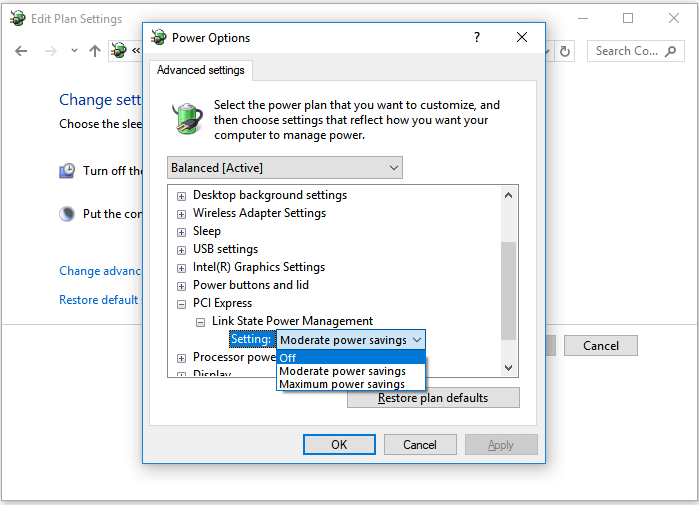Close the Power Options dialog

point(521,37)
